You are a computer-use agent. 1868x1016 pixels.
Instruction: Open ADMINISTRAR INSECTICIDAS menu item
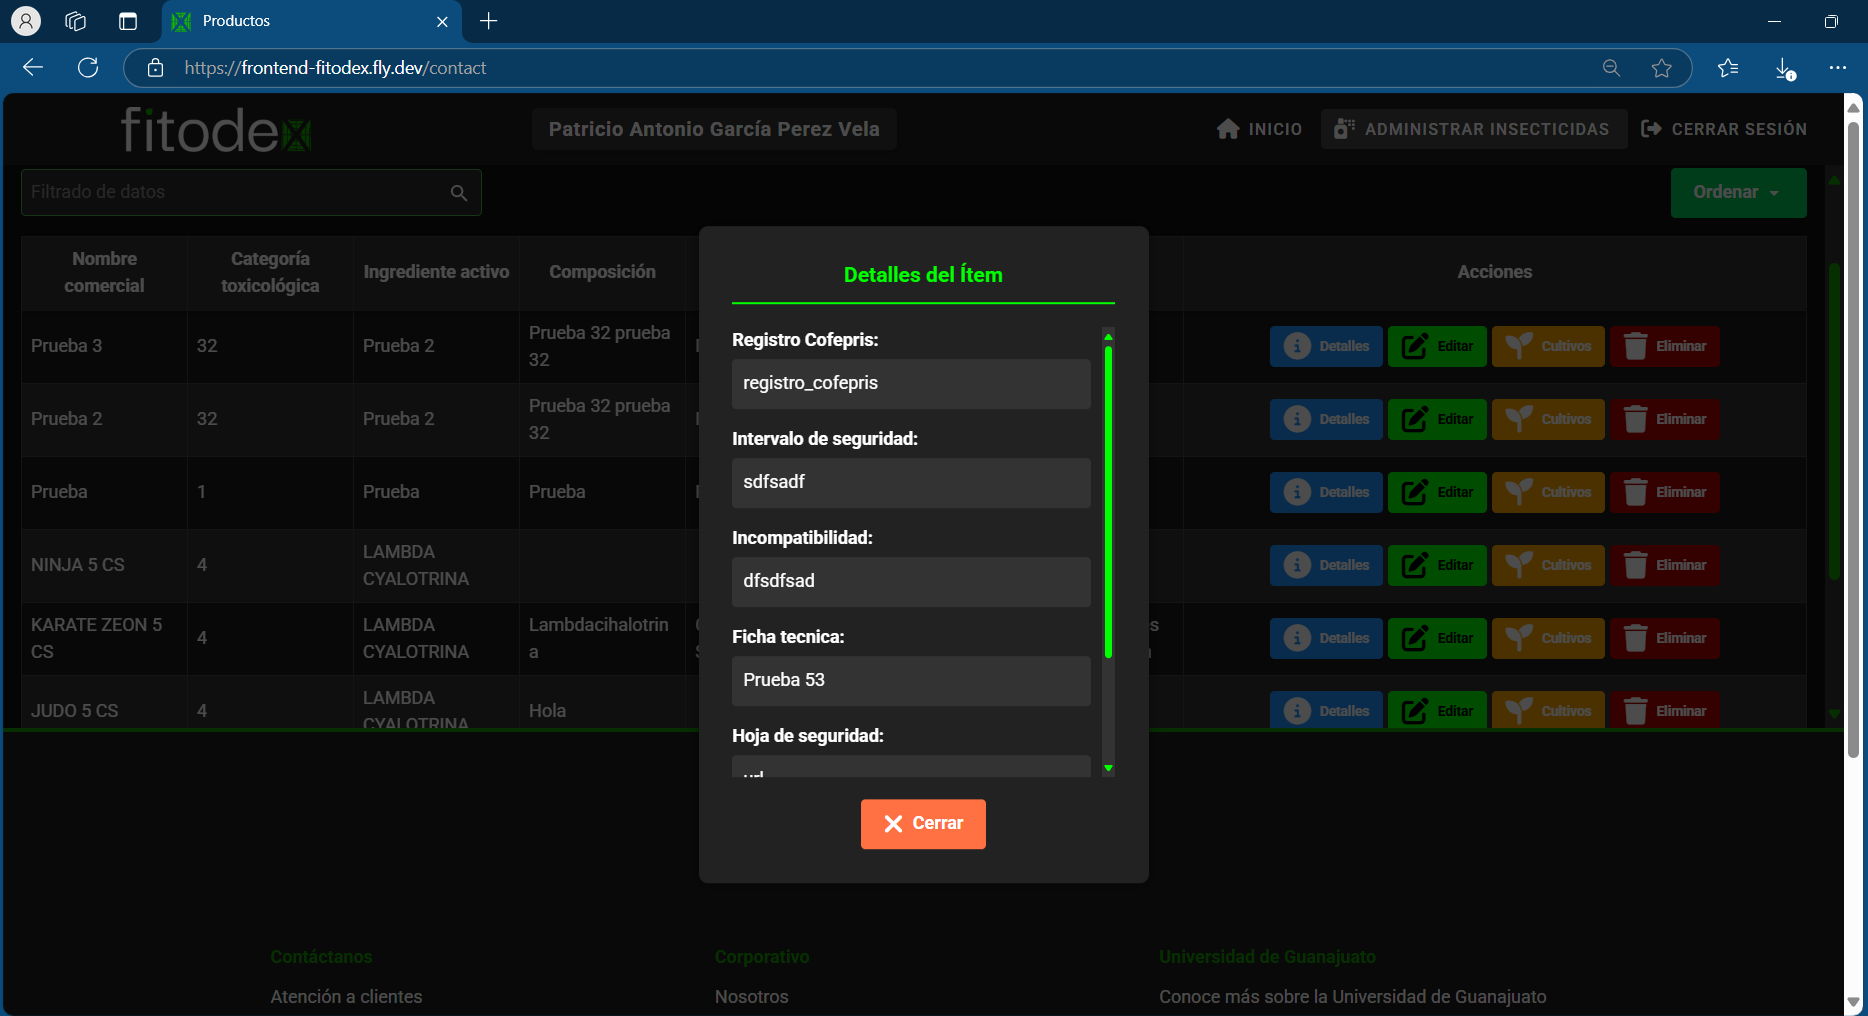pos(1472,129)
